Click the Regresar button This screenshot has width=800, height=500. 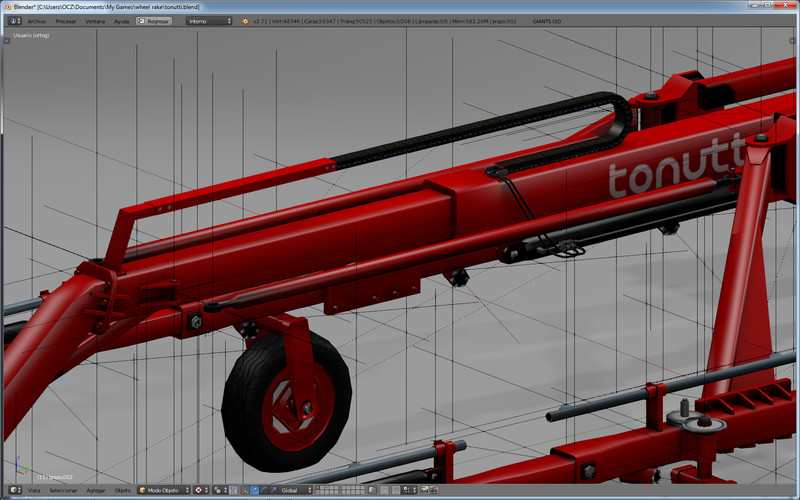[x=154, y=20]
